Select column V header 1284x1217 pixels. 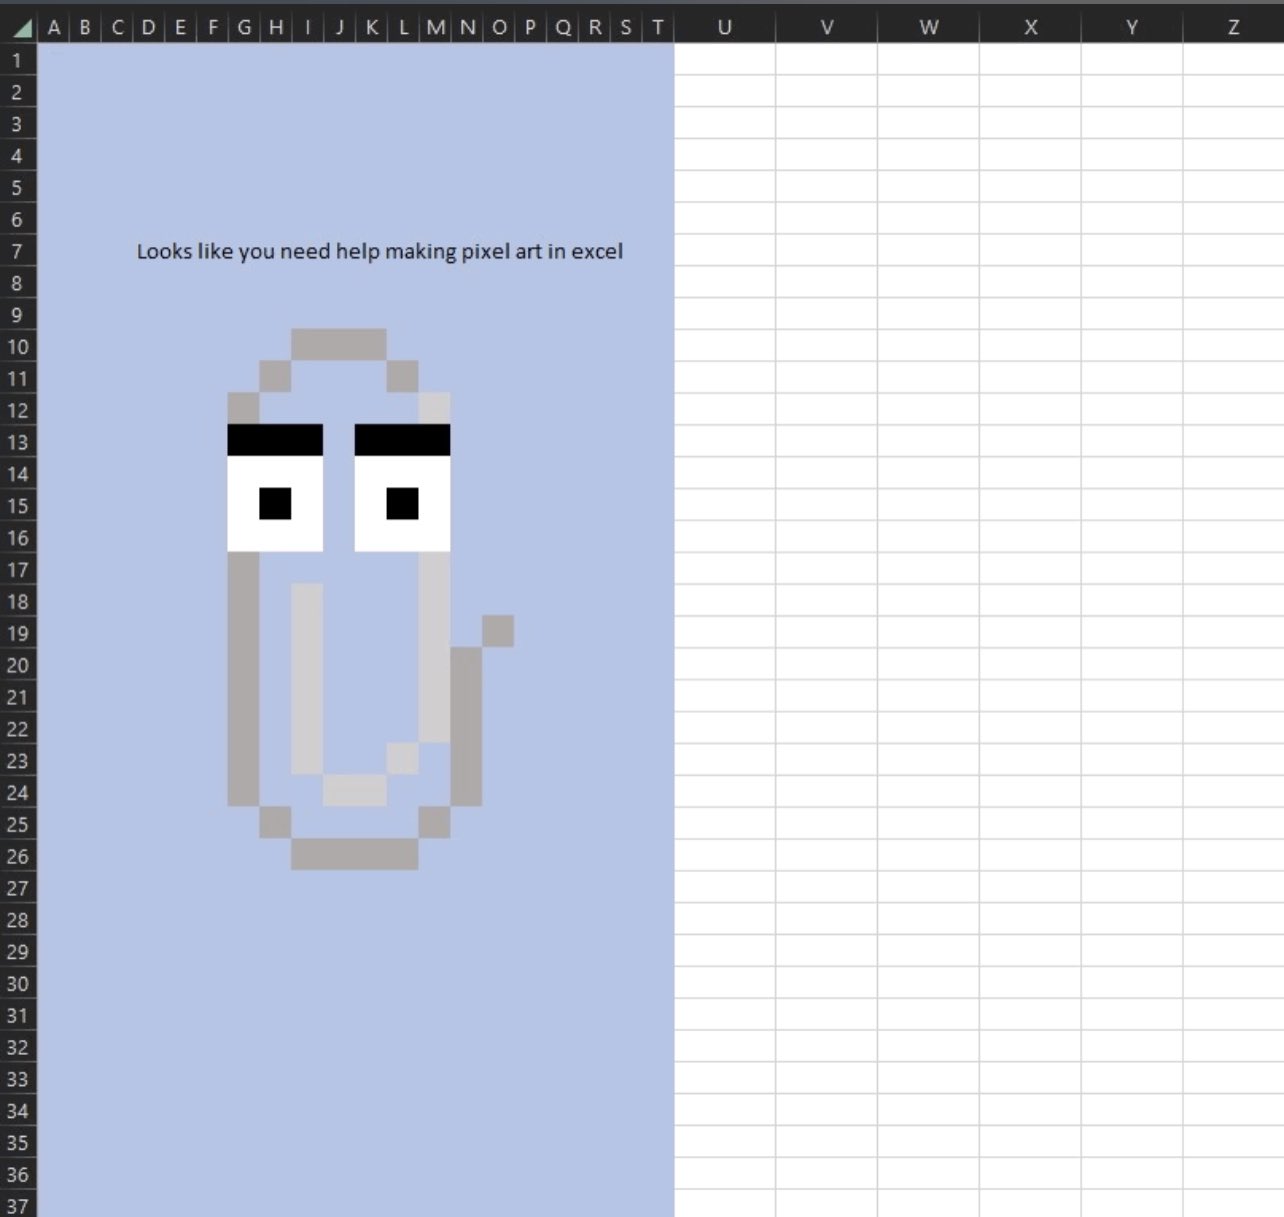pos(827,27)
